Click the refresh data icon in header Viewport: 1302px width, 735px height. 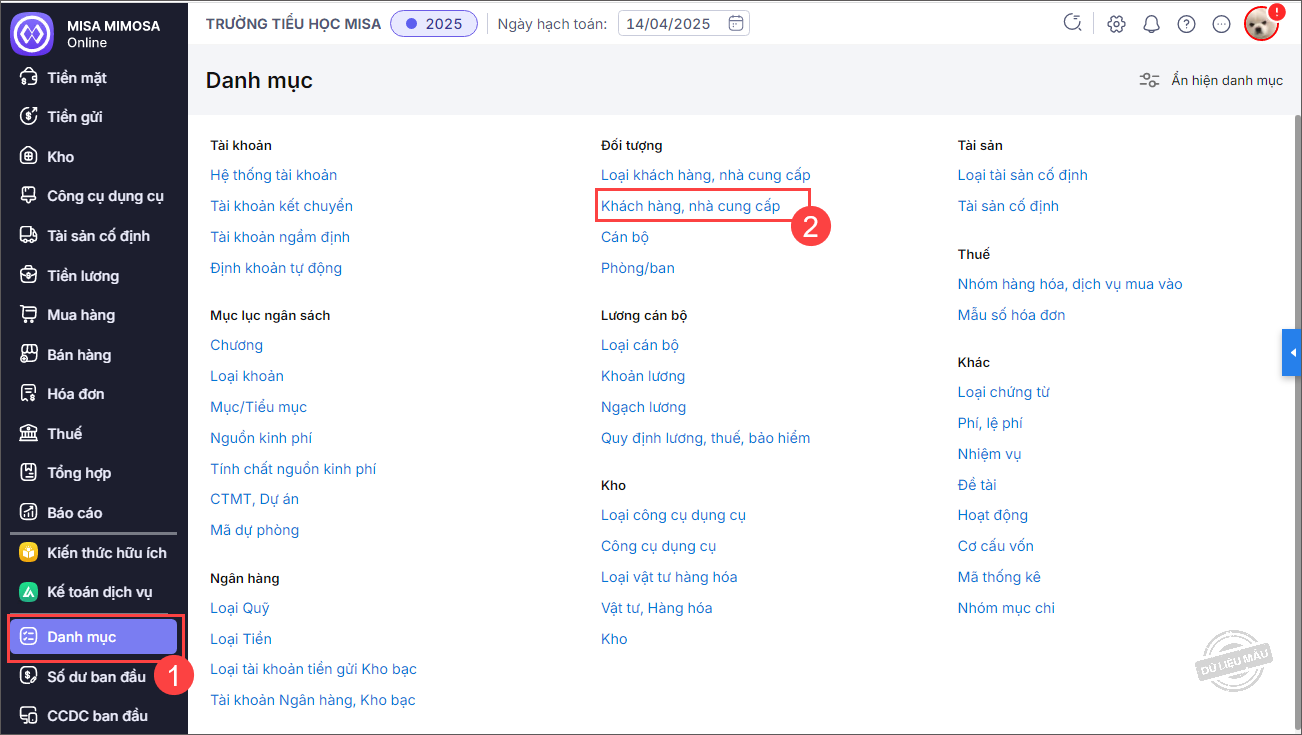(1073, 24)
